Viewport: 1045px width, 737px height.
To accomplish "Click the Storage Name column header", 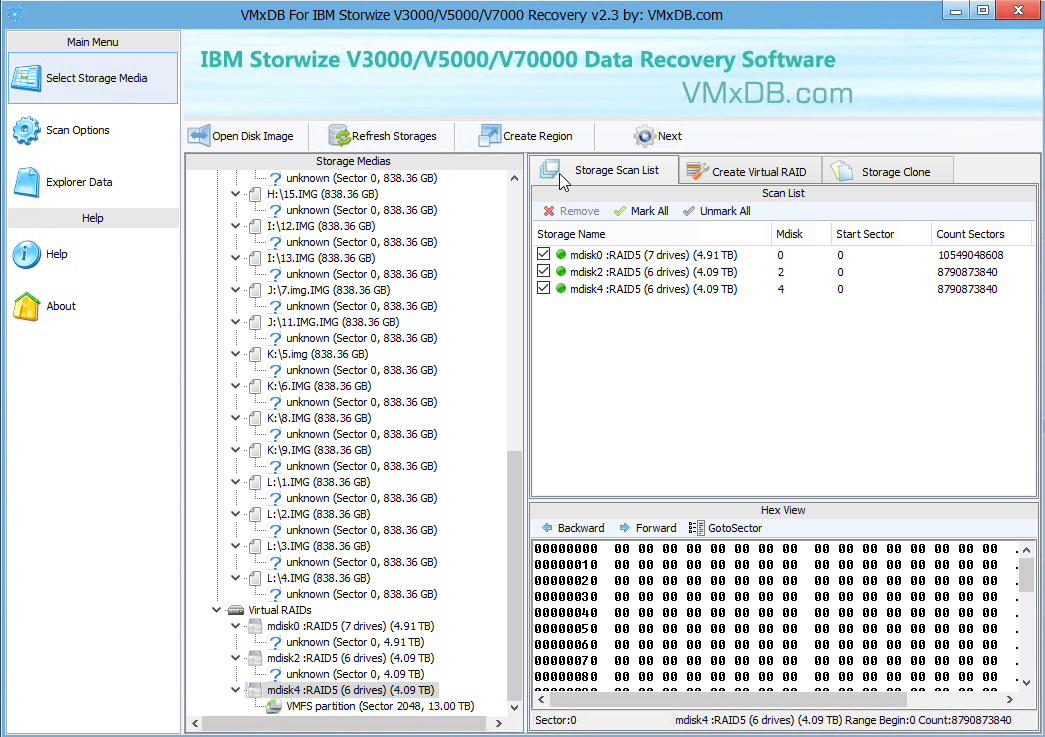I will pos(651,235).
